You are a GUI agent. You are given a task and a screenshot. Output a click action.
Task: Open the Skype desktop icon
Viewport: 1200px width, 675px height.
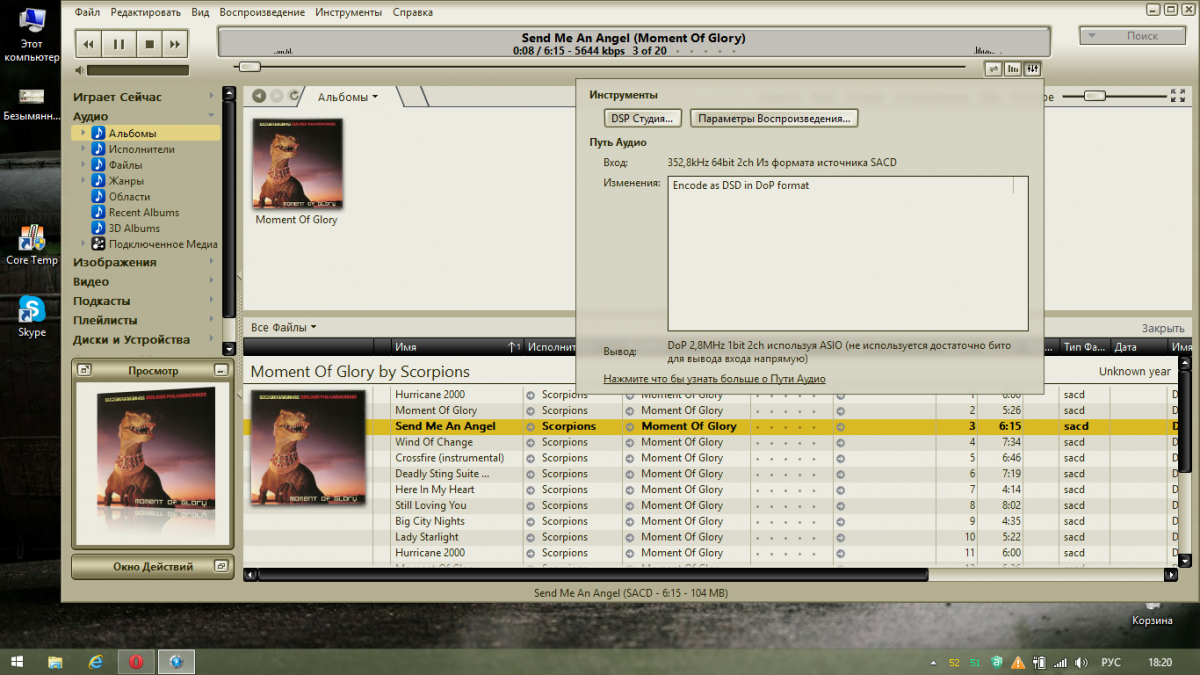(32, 317)
